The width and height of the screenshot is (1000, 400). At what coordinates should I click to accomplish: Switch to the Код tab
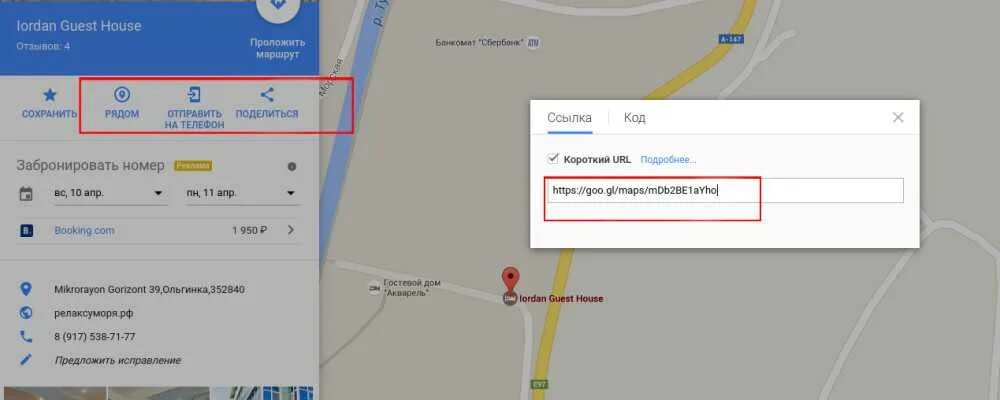[635, 118]
